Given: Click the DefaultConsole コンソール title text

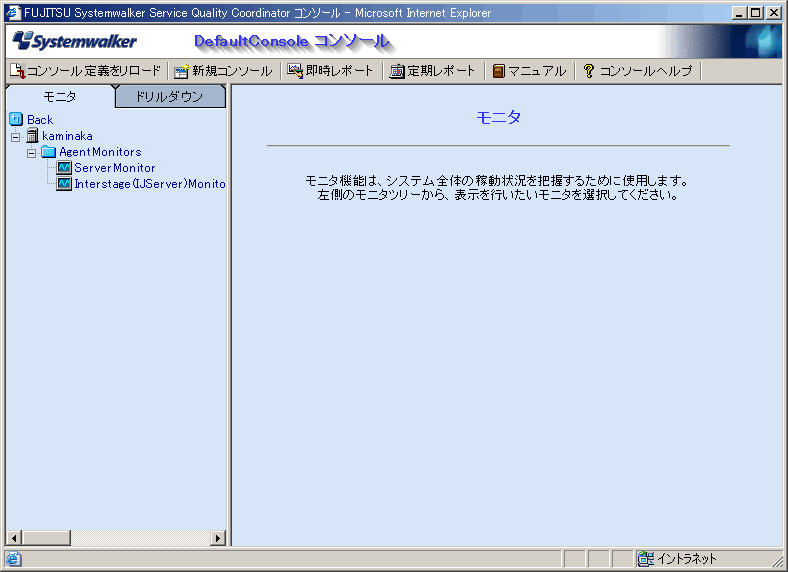Looking at the screenshot, I should [x=291, y=41].
